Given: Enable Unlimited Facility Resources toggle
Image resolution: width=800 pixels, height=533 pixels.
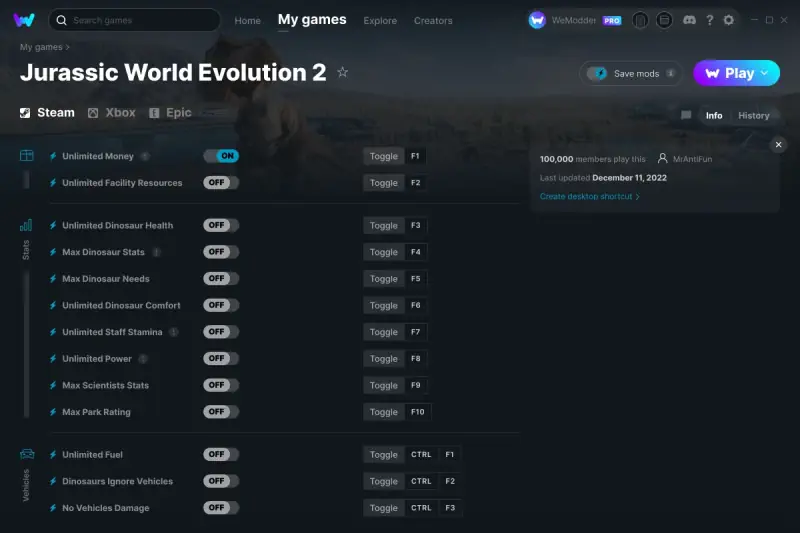Looking at the screenshot, I should pos(221,183).
